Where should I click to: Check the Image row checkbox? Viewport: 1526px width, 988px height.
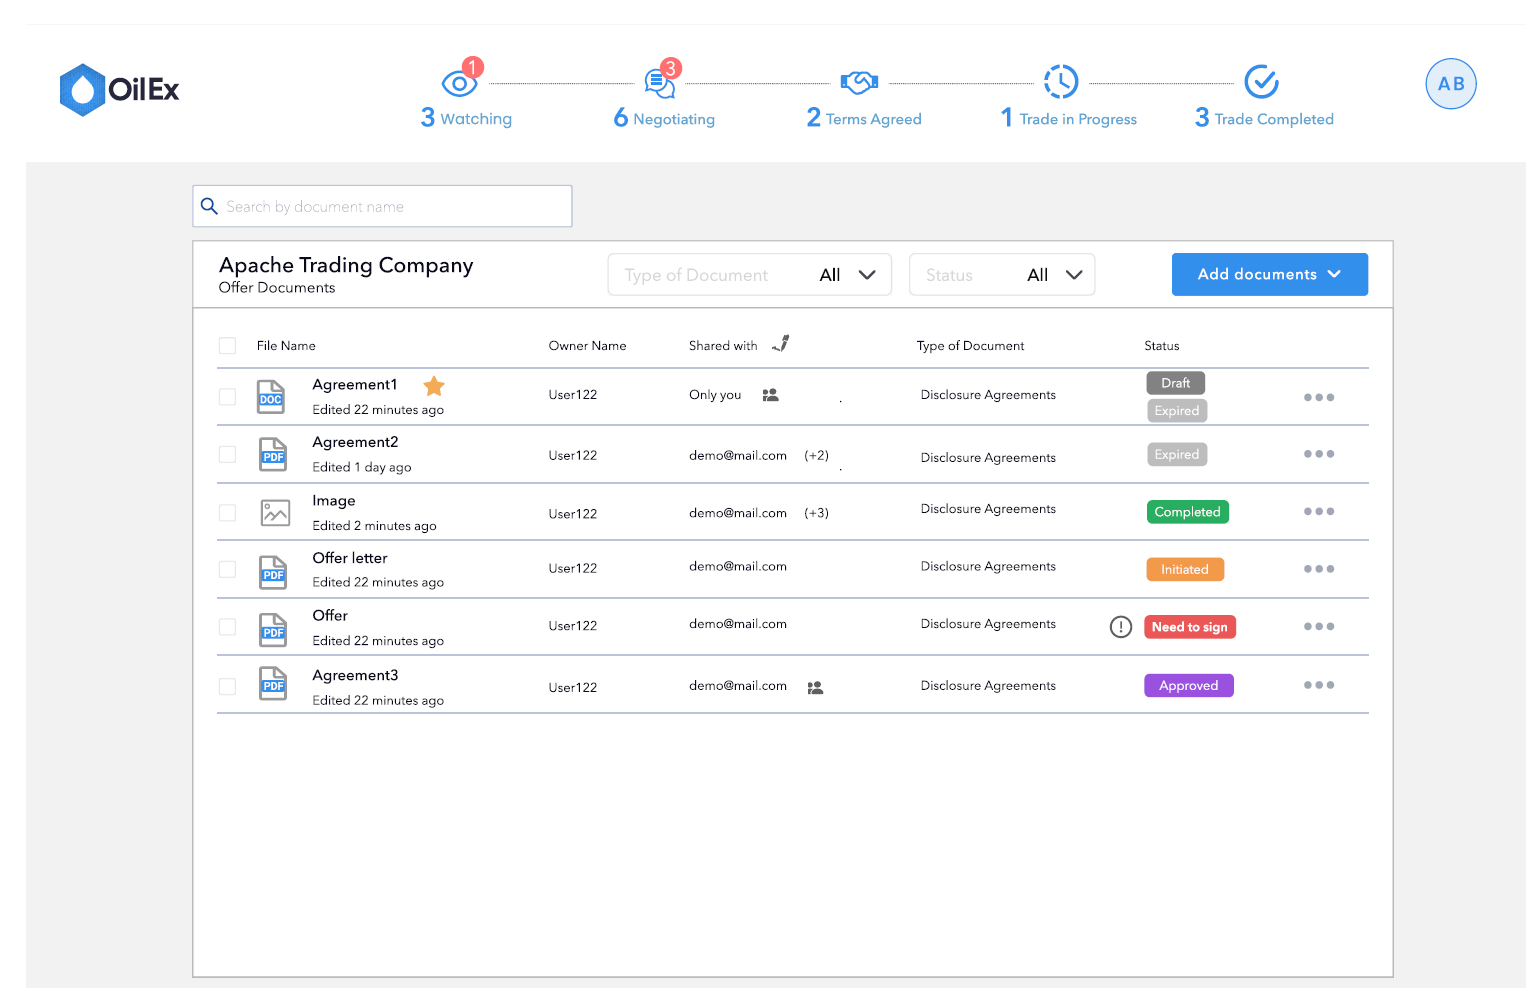point(228,512)
